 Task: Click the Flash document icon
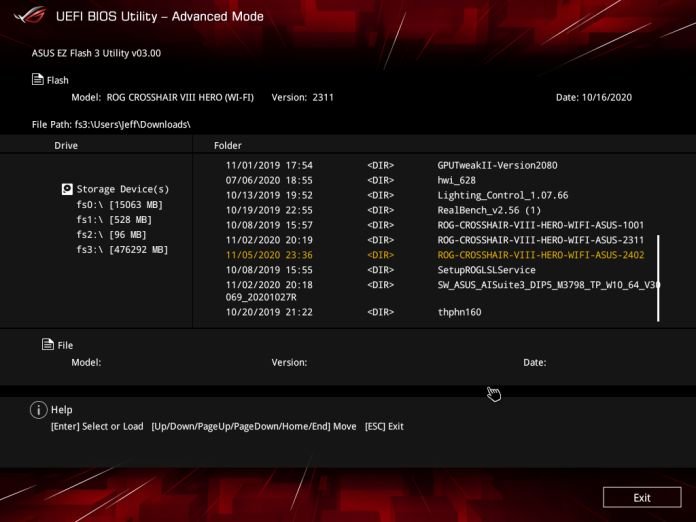[x=38, y=79]
